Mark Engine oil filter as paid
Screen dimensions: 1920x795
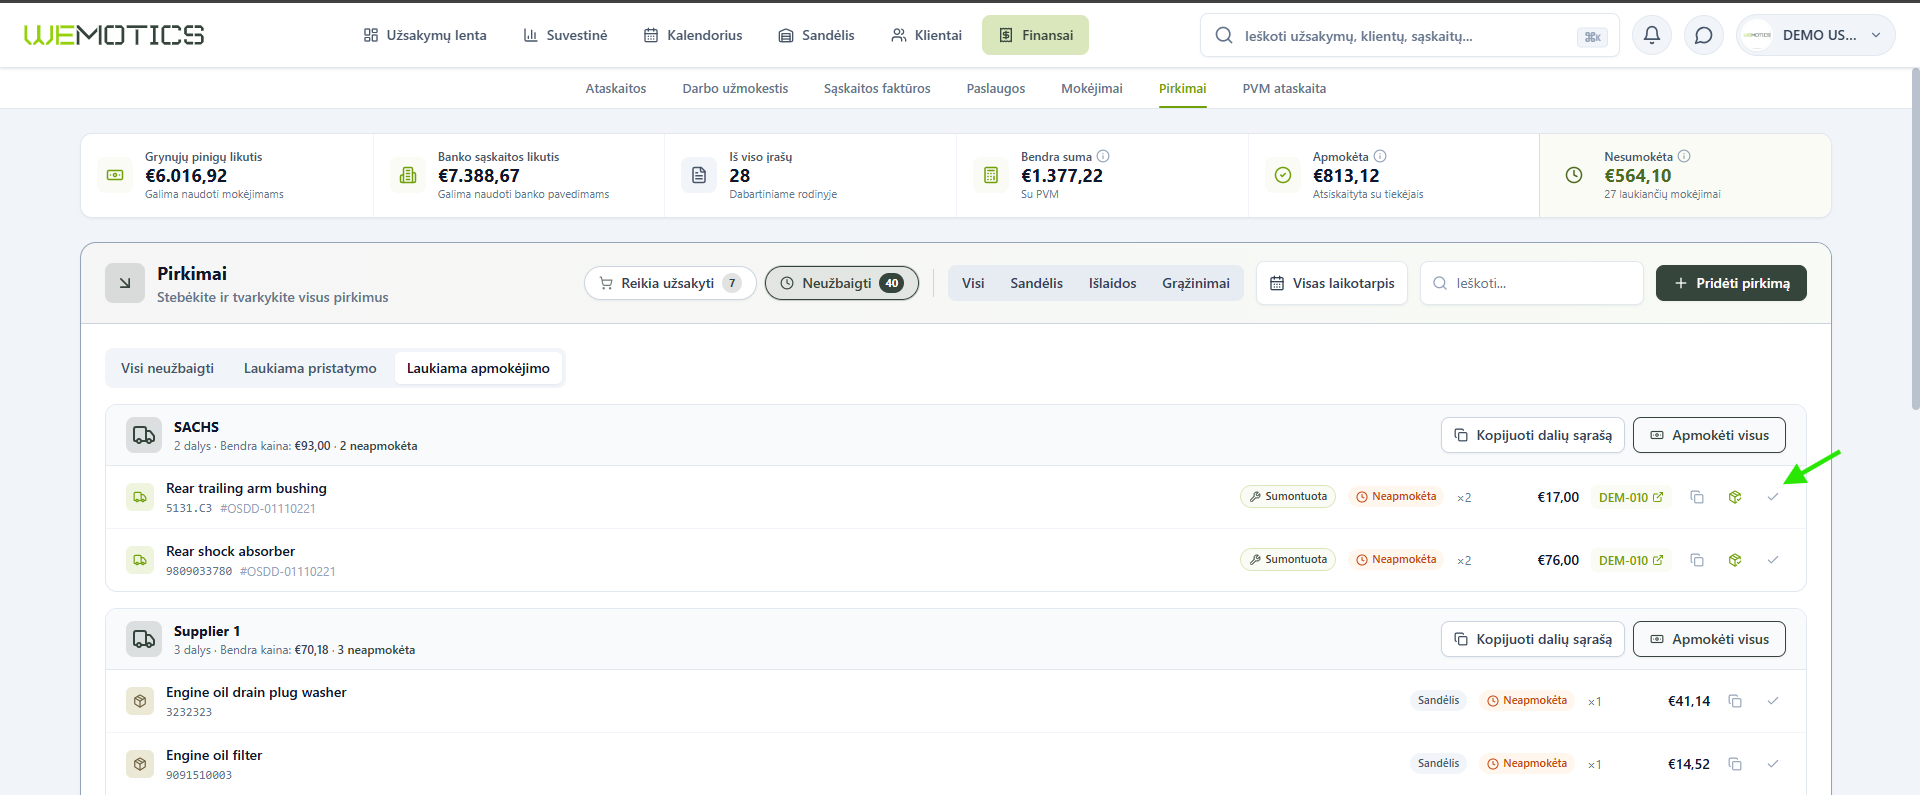1773,764
